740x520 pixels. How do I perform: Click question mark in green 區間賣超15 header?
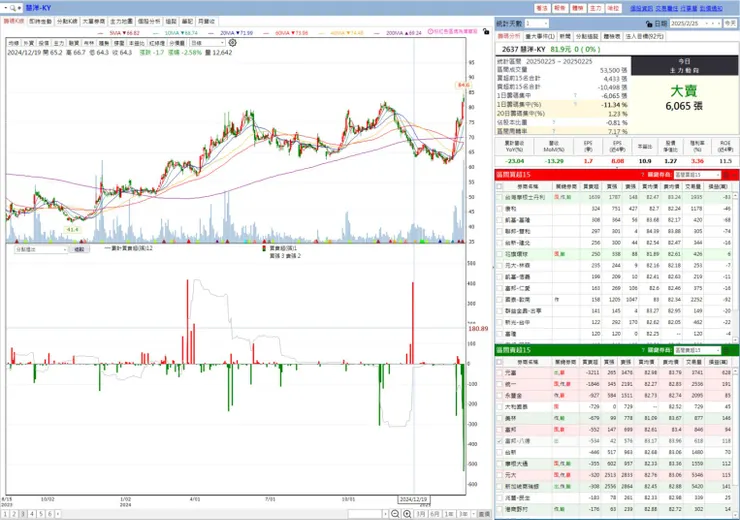pos(643,350)
